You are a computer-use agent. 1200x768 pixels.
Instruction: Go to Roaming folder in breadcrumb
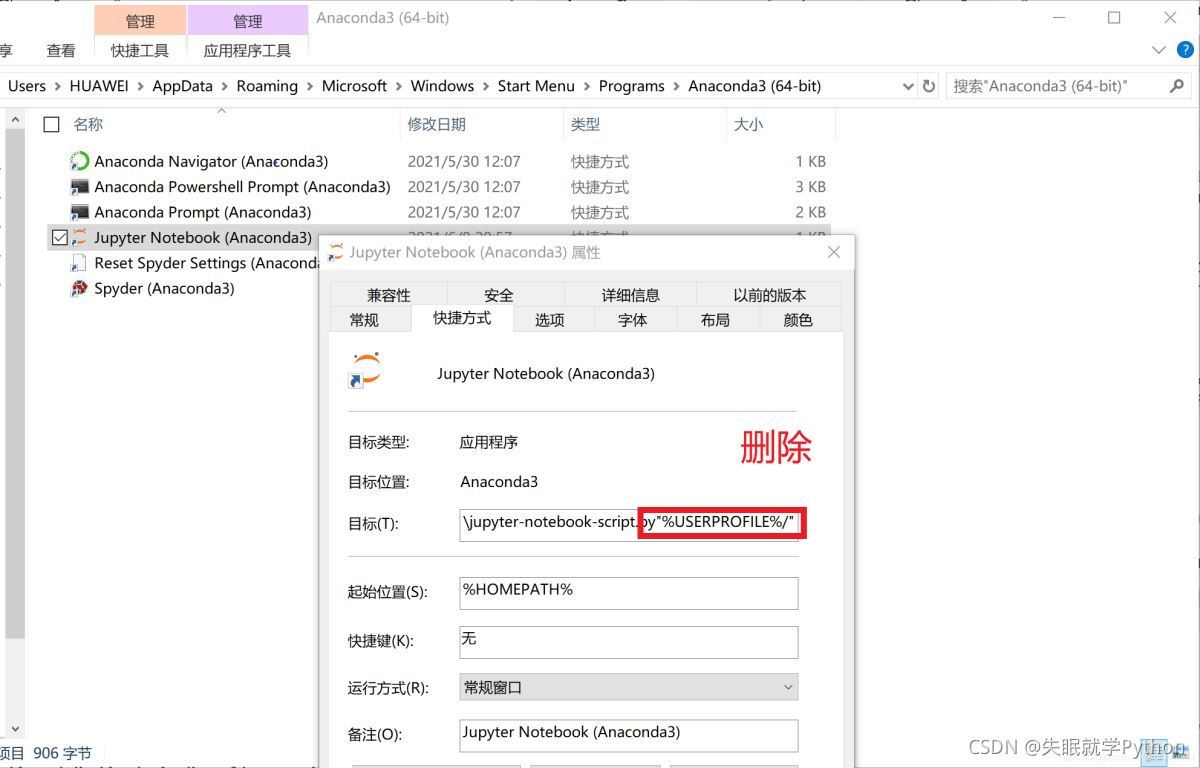(267, 86)
